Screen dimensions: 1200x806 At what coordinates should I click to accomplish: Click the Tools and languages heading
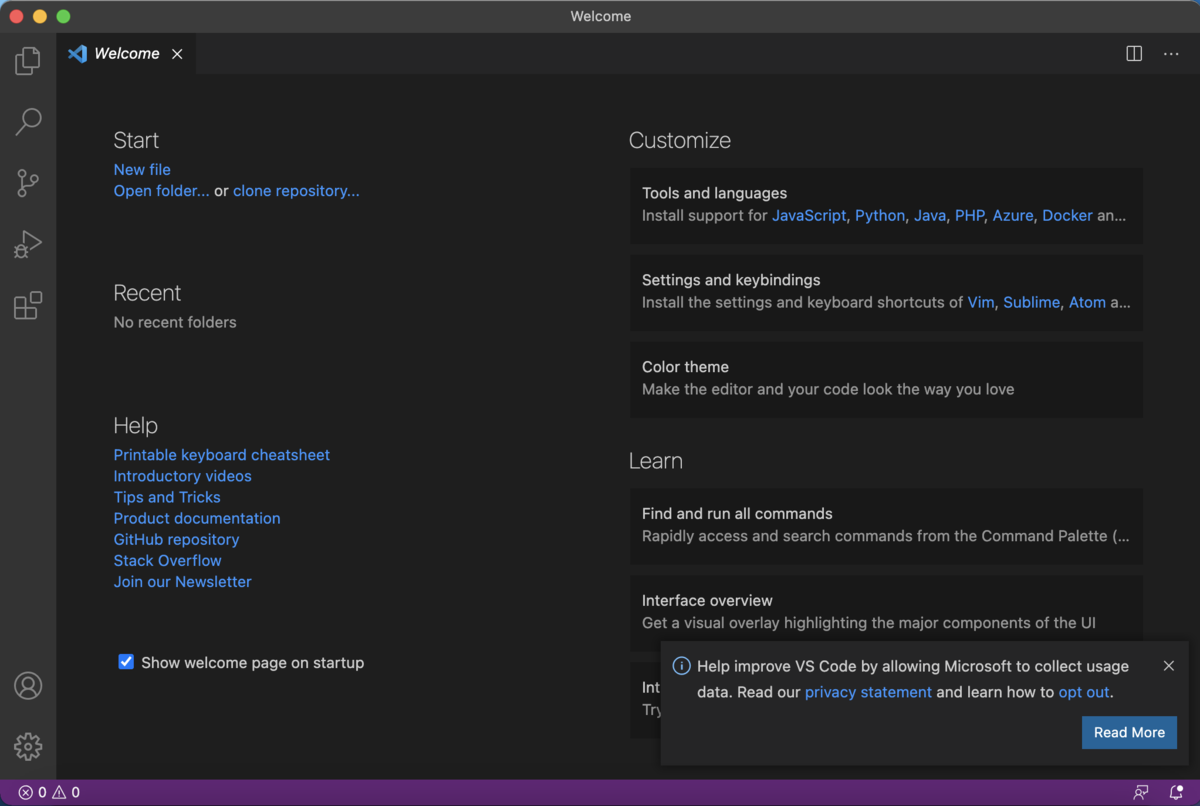coord(714,193)
